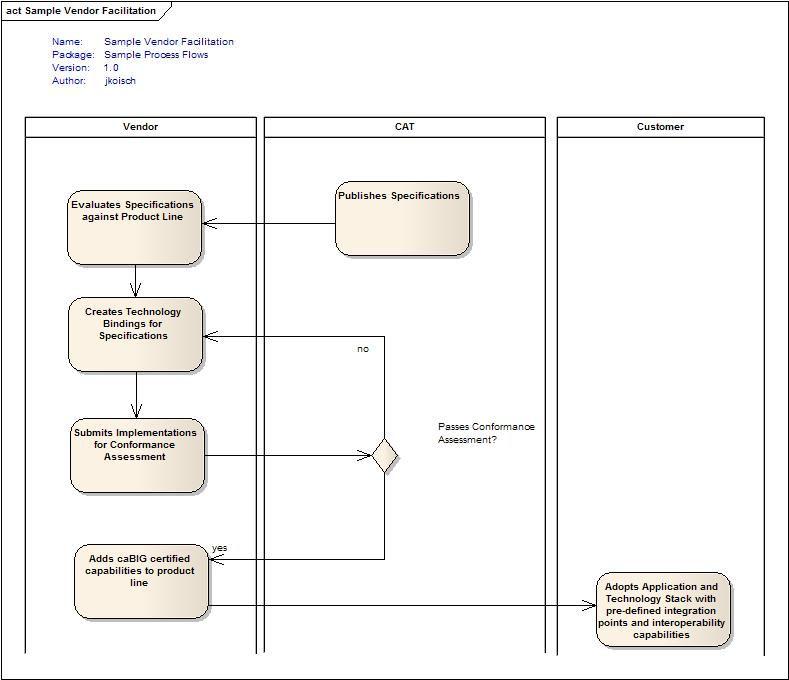Click the 'act Sample Vendor Facilitation' frame title
This screenshot has height=680, width=789.
82,11
